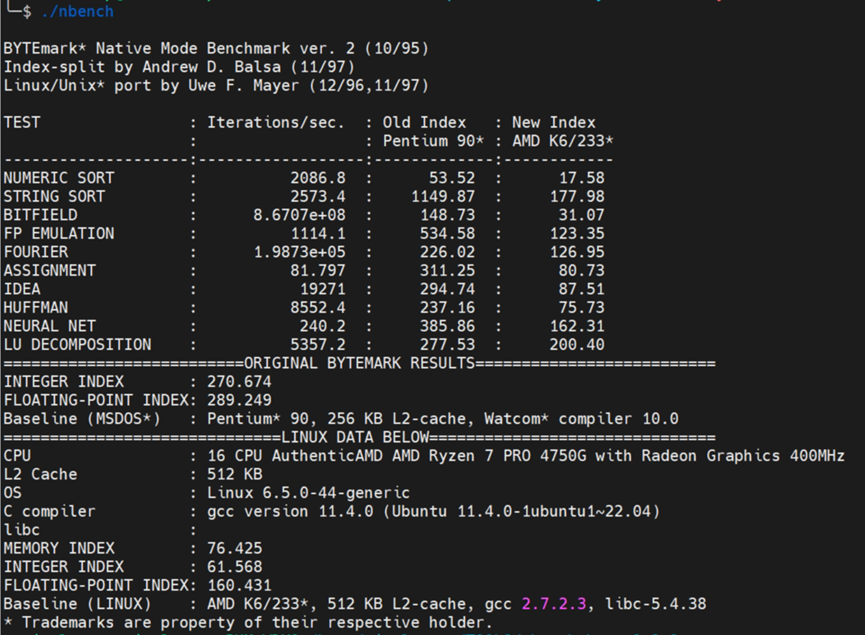The image size is (865, 635).
Task: Click BITFIELD iterations value 8.6707e+08
Action: pyautogui.click(x=300, y=215)
